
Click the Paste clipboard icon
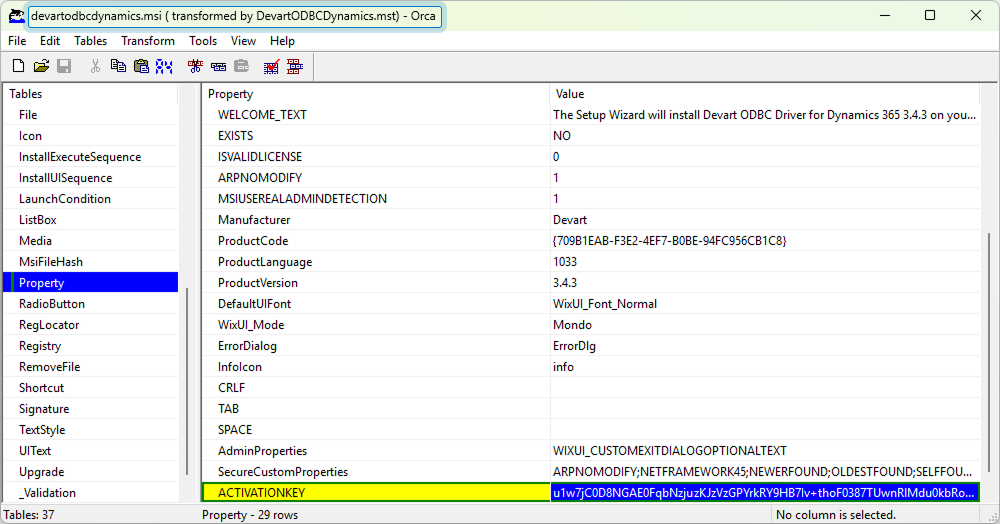click(x=141, y=66)
